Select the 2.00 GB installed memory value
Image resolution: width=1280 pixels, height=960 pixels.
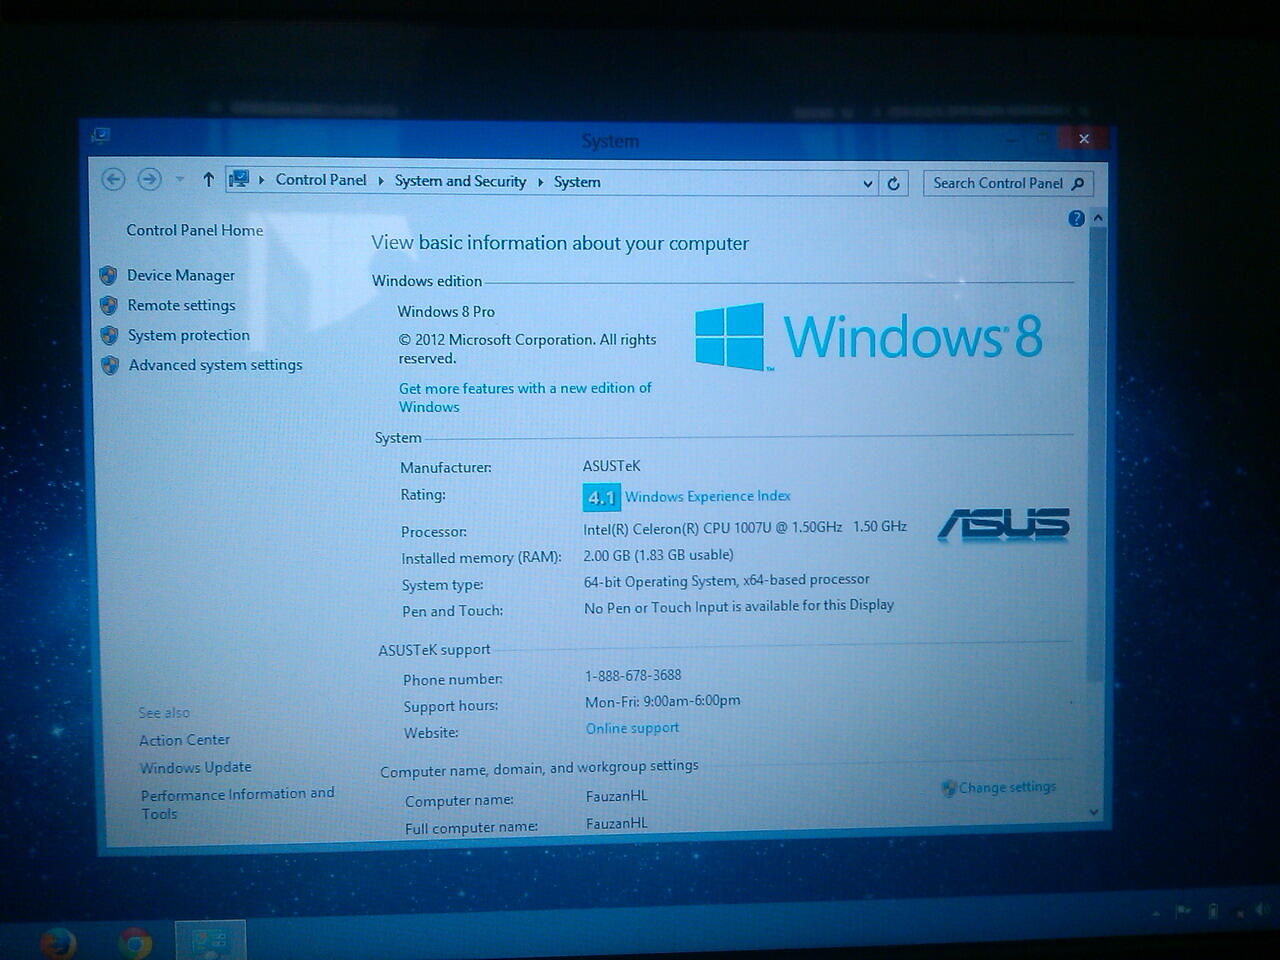click(658, 555)
